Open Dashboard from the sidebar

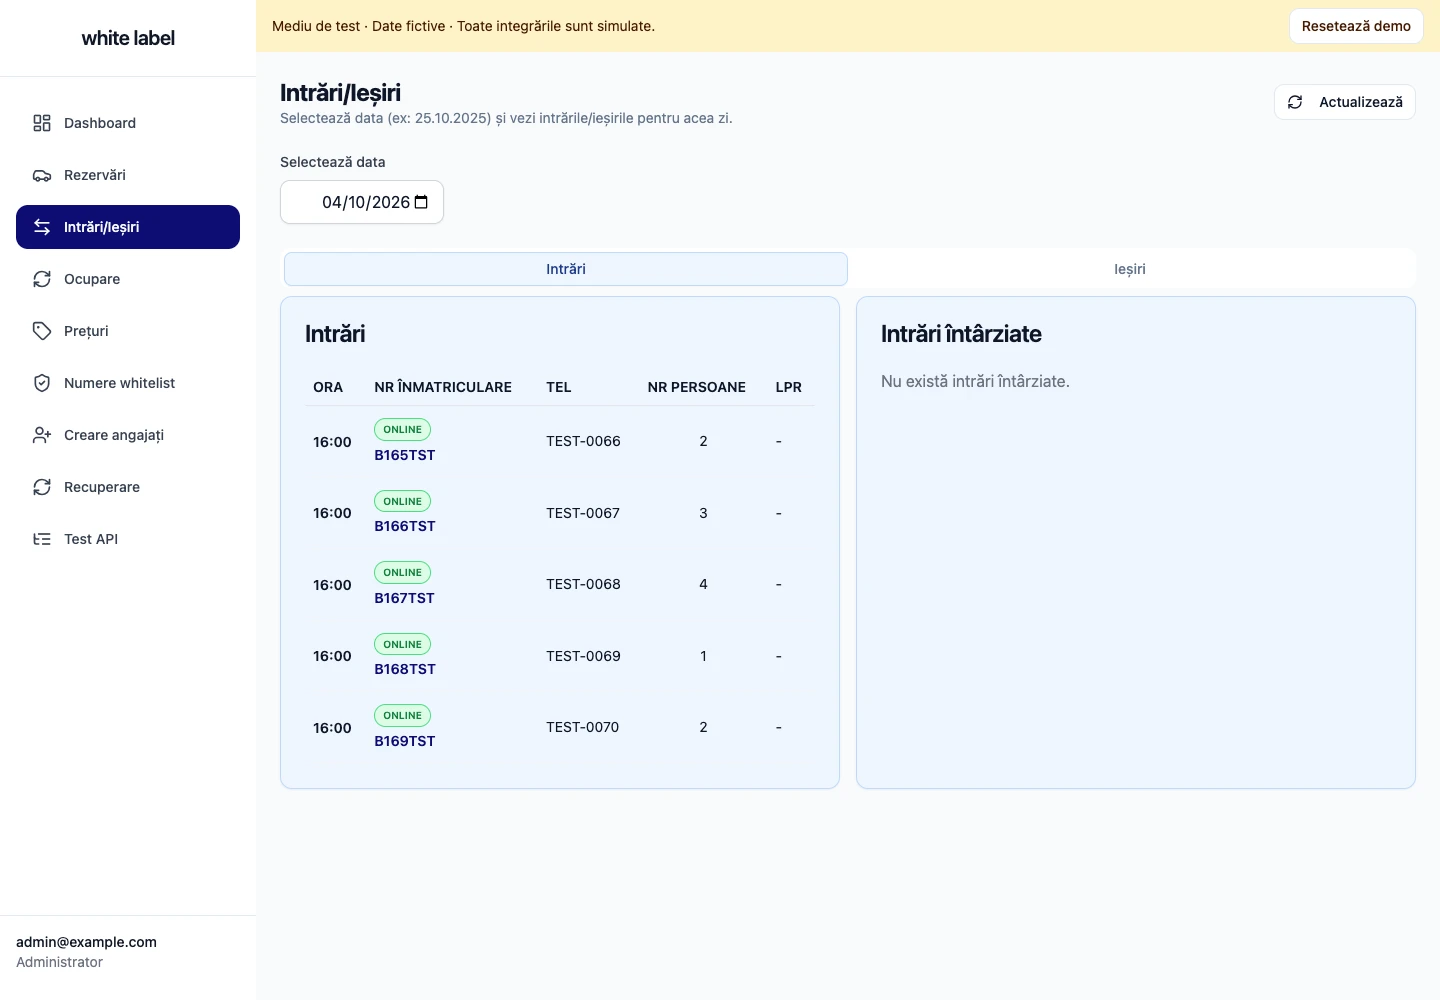[x=128, y=123]
